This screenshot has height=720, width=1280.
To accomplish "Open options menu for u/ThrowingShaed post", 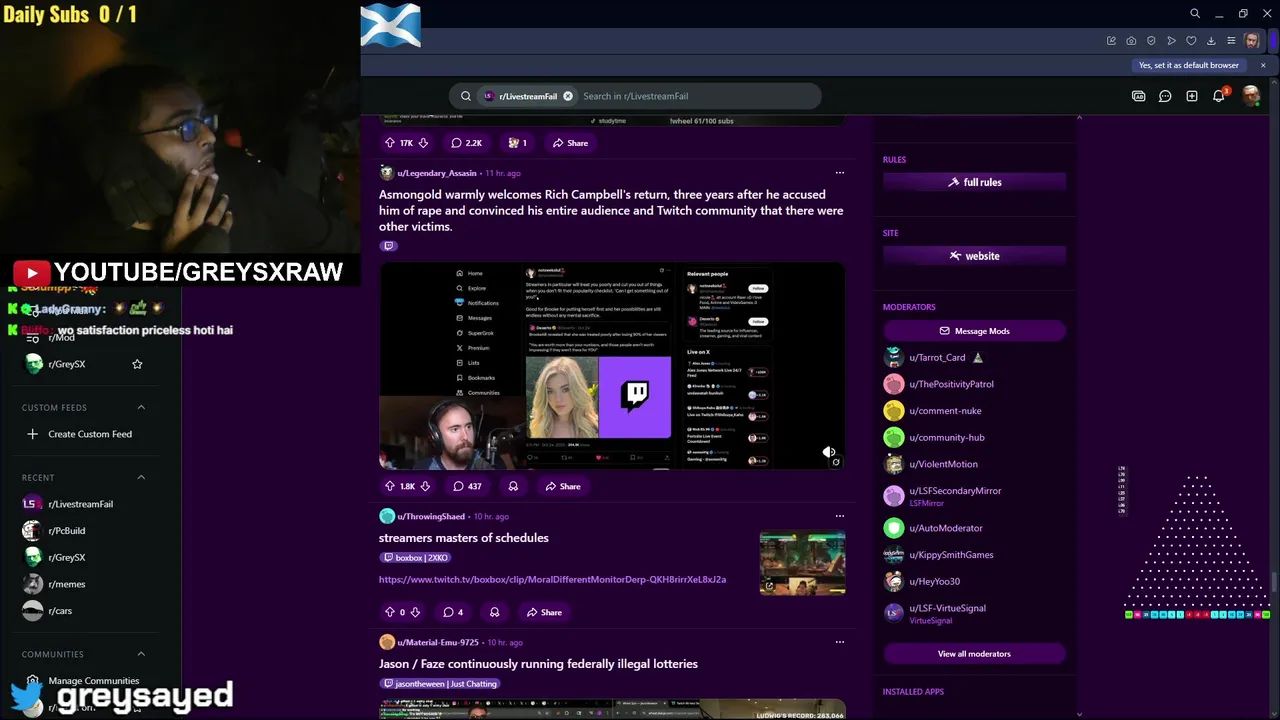I will [839, 516].
